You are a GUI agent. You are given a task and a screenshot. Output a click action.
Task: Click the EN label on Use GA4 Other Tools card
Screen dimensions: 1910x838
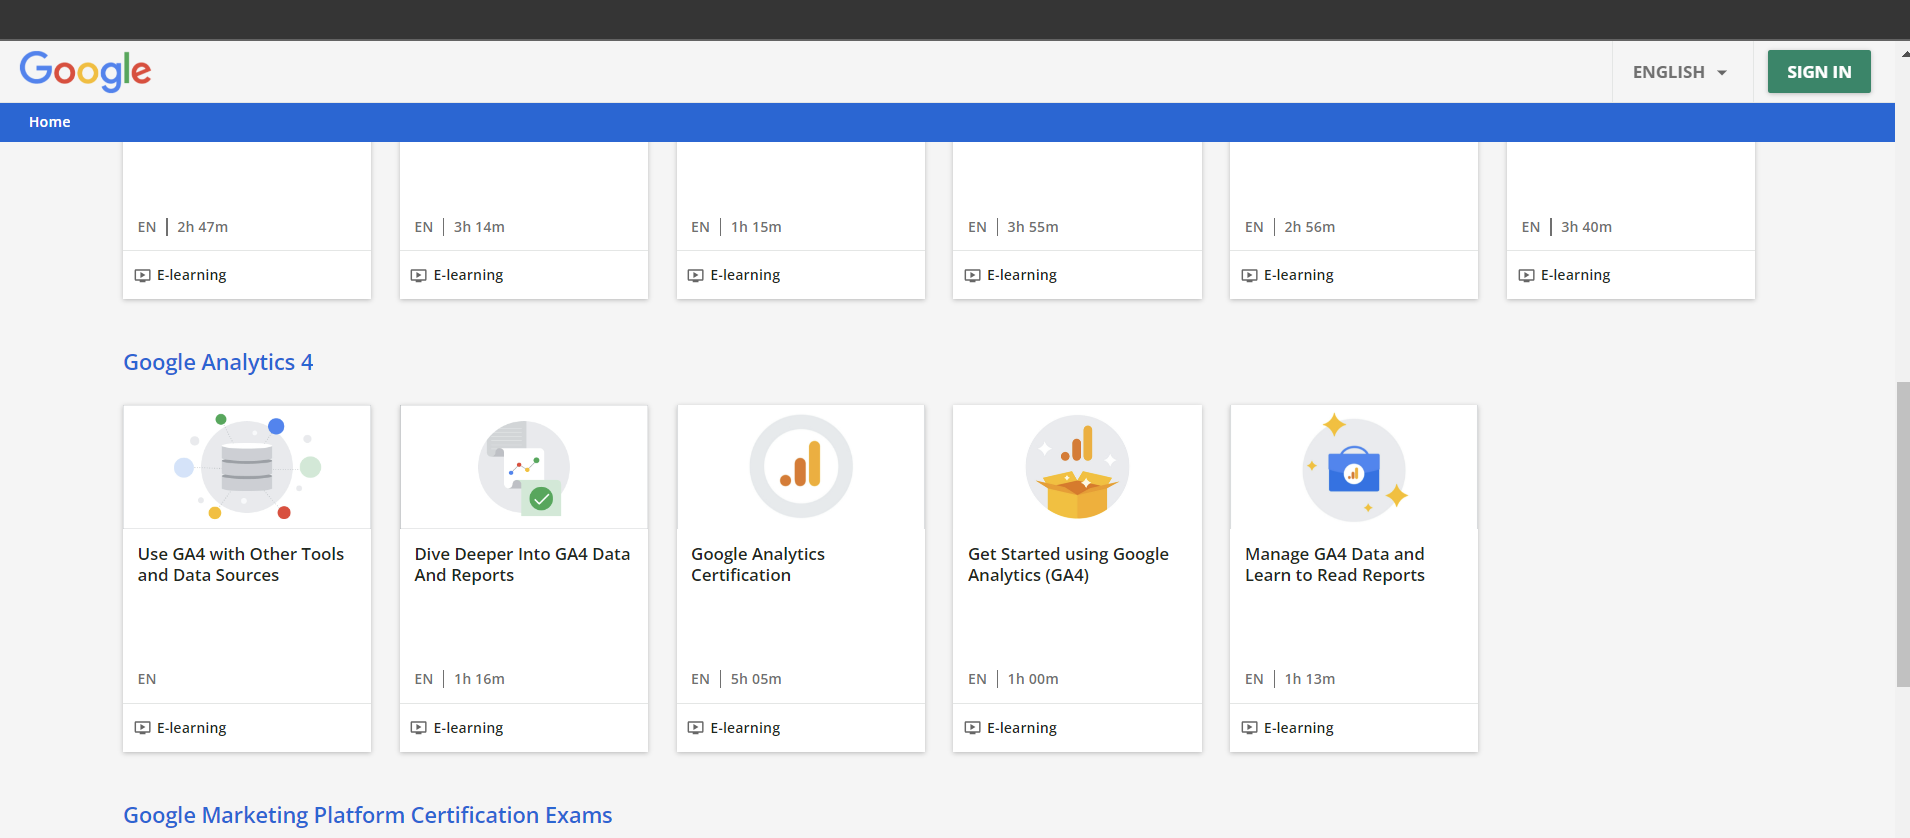pyautogui.click(x=147, y=679)
